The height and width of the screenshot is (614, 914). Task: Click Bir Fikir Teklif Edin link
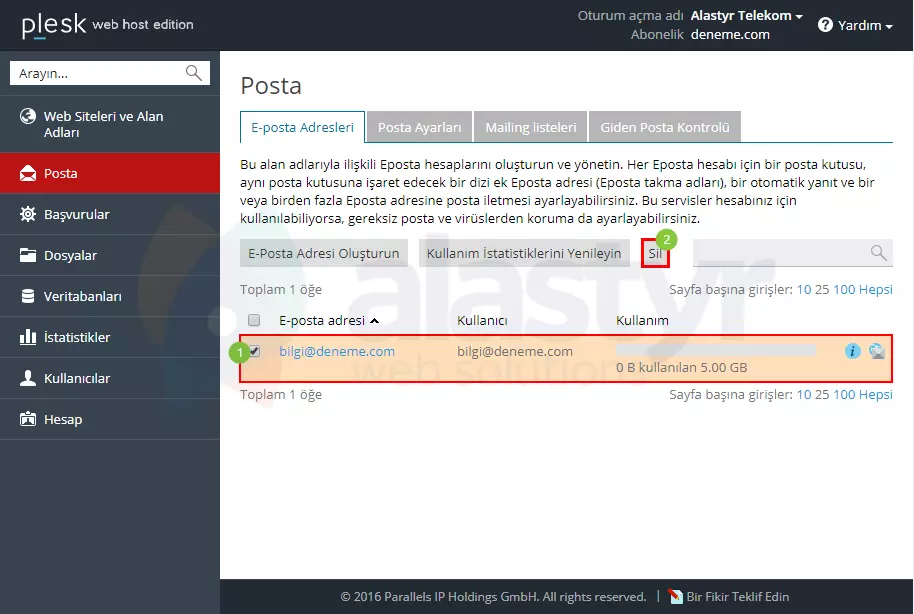(737, 597)
